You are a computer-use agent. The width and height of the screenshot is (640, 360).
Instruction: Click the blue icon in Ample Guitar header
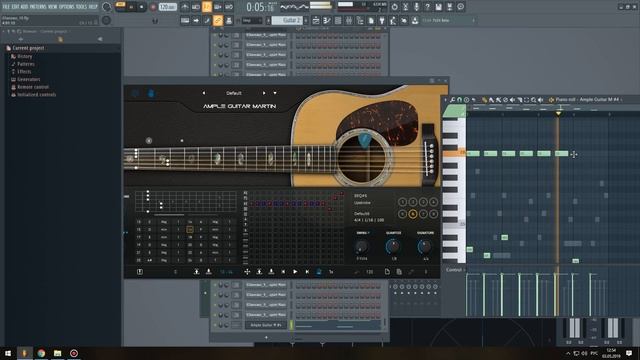(x=151, y=93)
